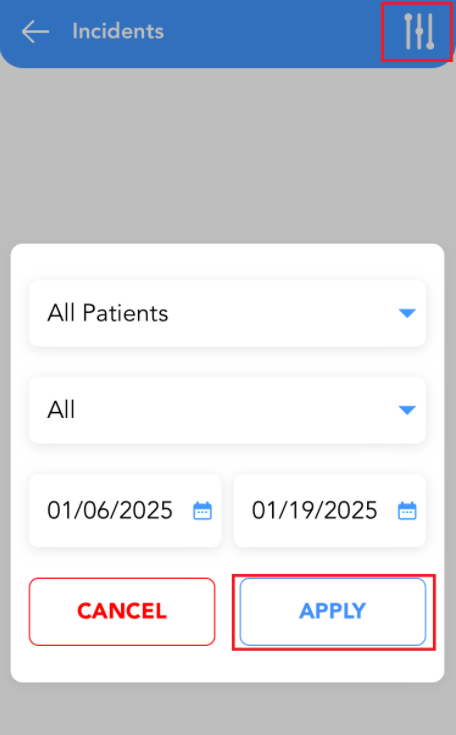
Task: Click the blue APPLY button
Action: coord(333,611)
